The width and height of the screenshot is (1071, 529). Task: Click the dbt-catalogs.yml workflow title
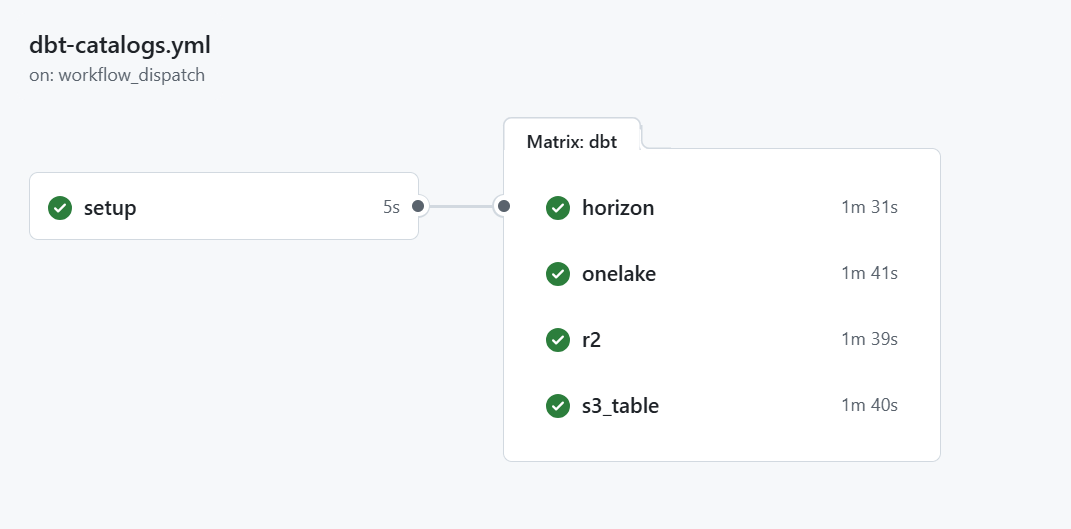[120, 45]
